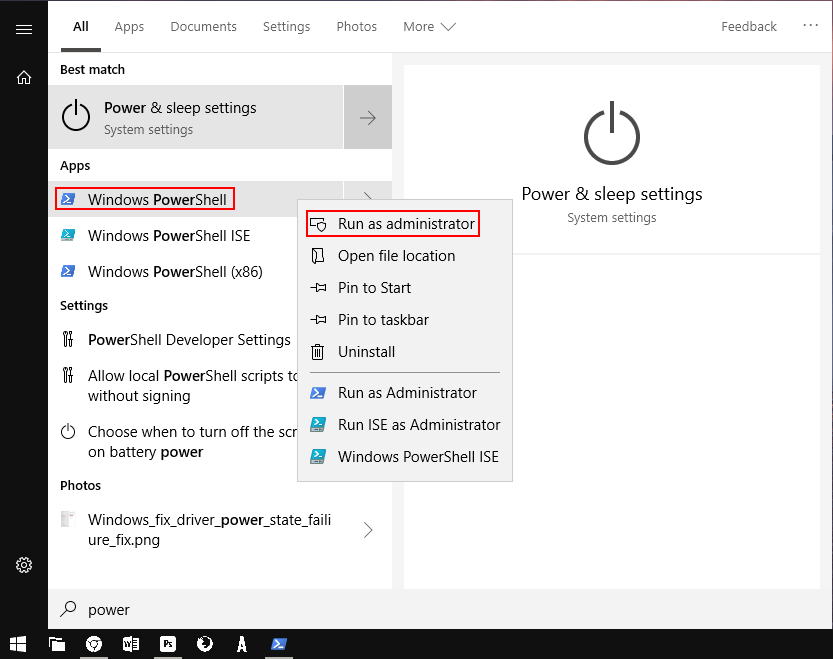The image size is (833, 659).
Task: Open Windows PowerShell ISE result
Action: pos(173,235)
